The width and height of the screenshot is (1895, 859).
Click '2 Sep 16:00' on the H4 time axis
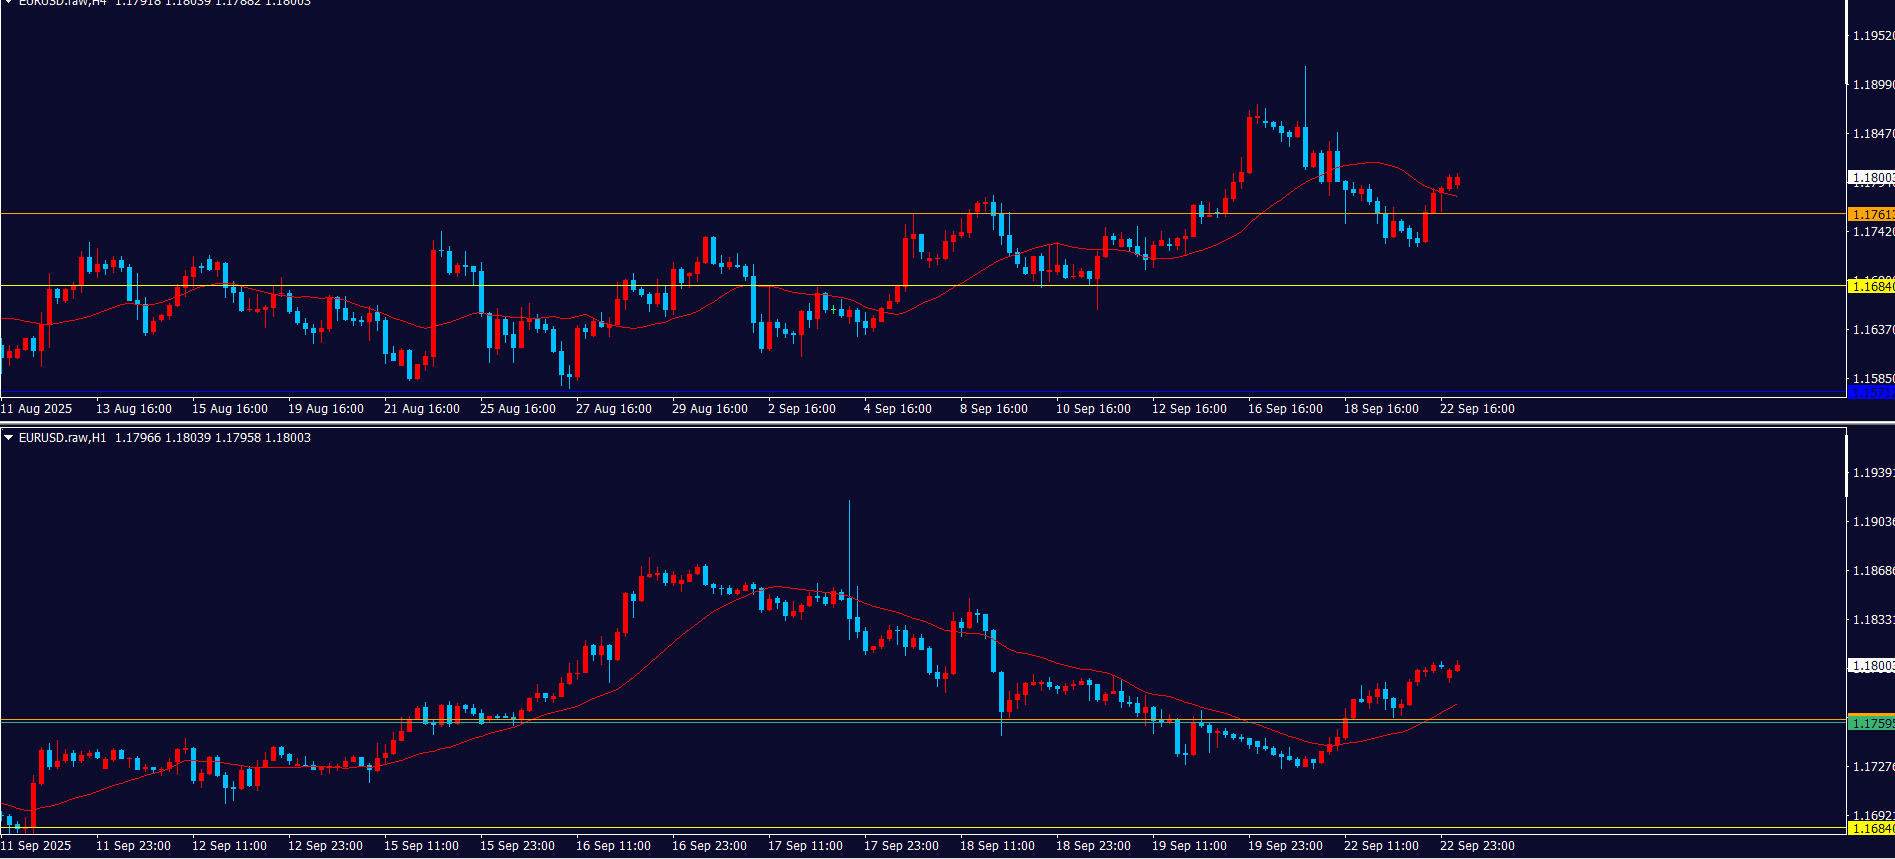802,409
